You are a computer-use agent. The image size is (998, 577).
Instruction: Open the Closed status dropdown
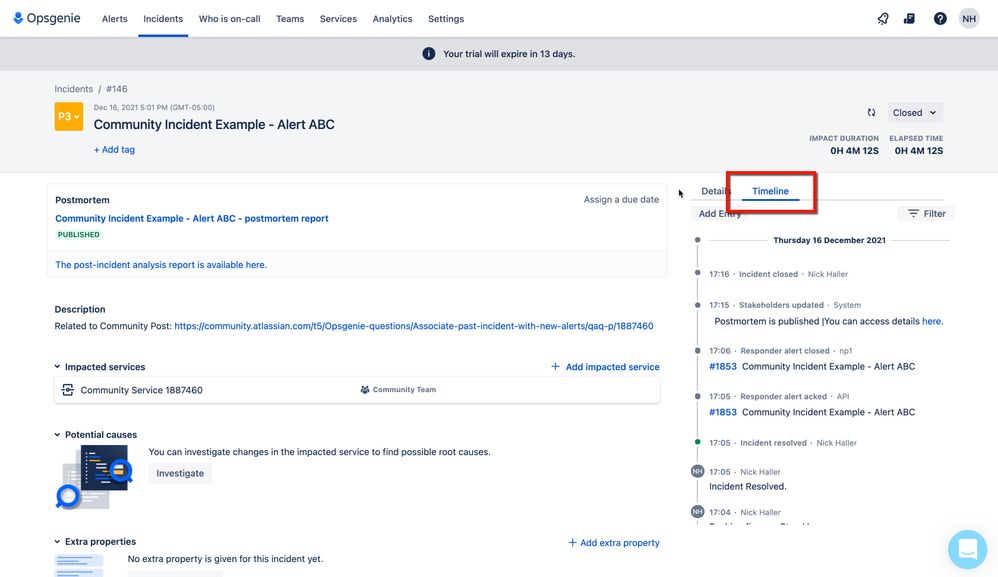(x=915, y=113)
